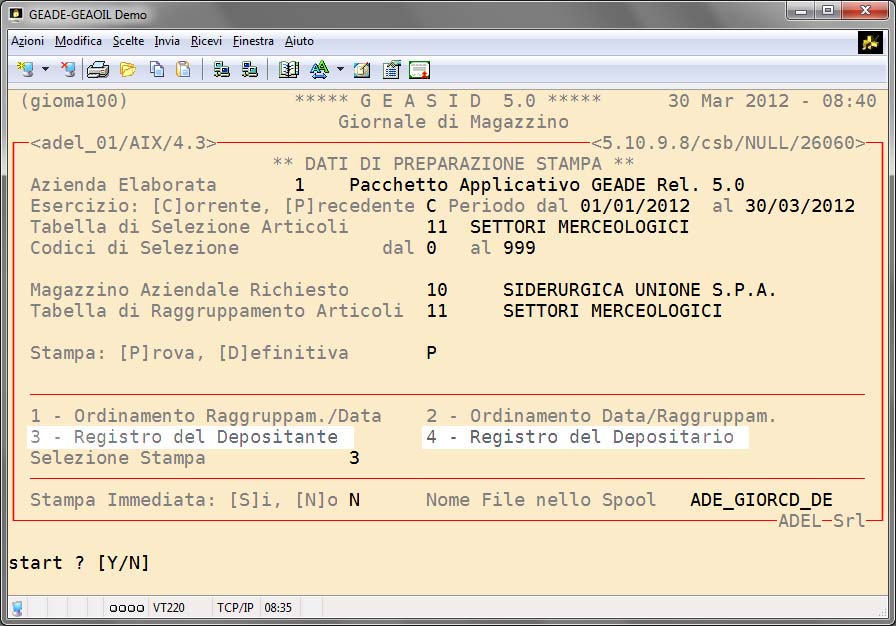Click the printer icon in toolbar
The image size is (896, 626).
(x=97, y=70)
